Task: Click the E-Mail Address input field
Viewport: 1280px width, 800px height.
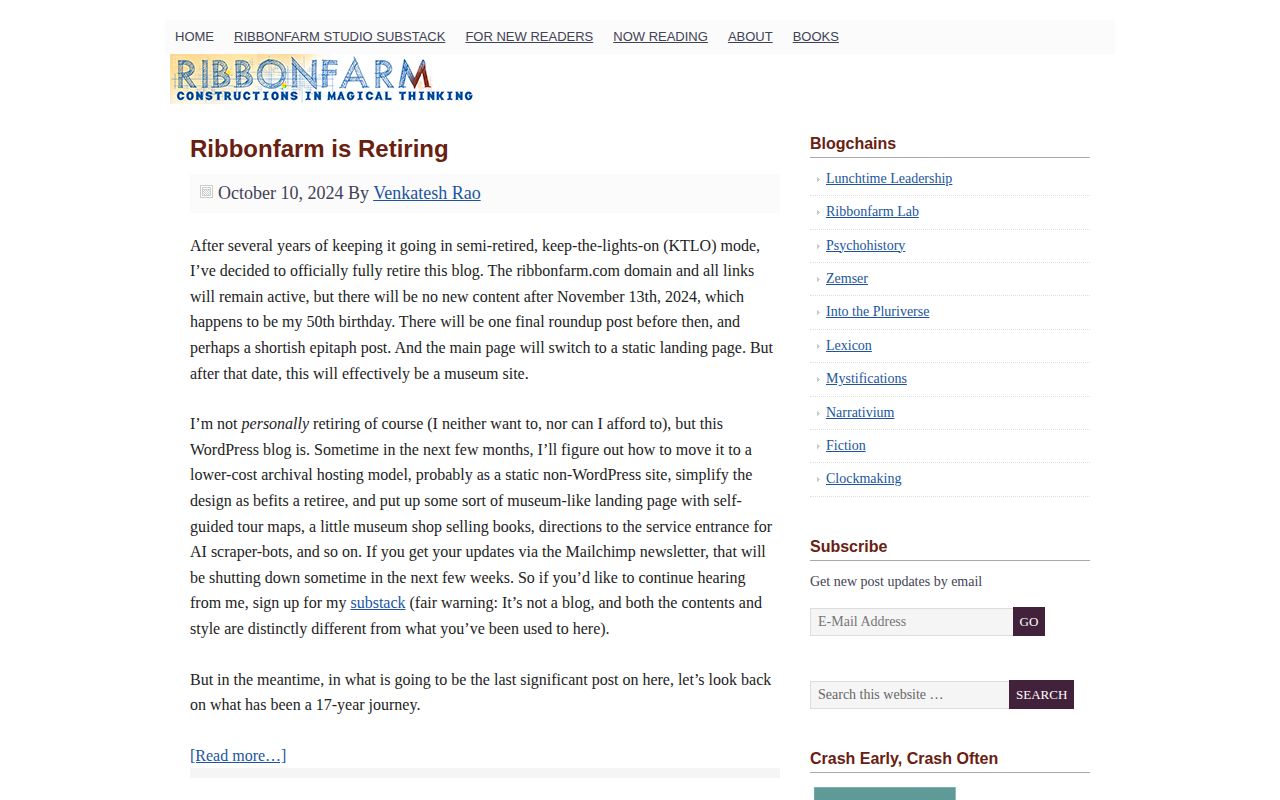Action: point(910,621)
